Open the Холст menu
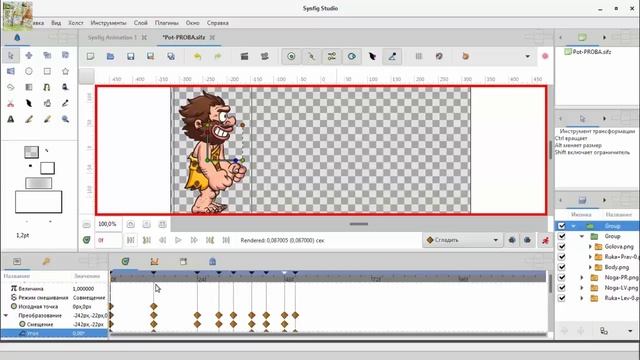This screenshot has width=640, height=360. (x=76, y=23)
